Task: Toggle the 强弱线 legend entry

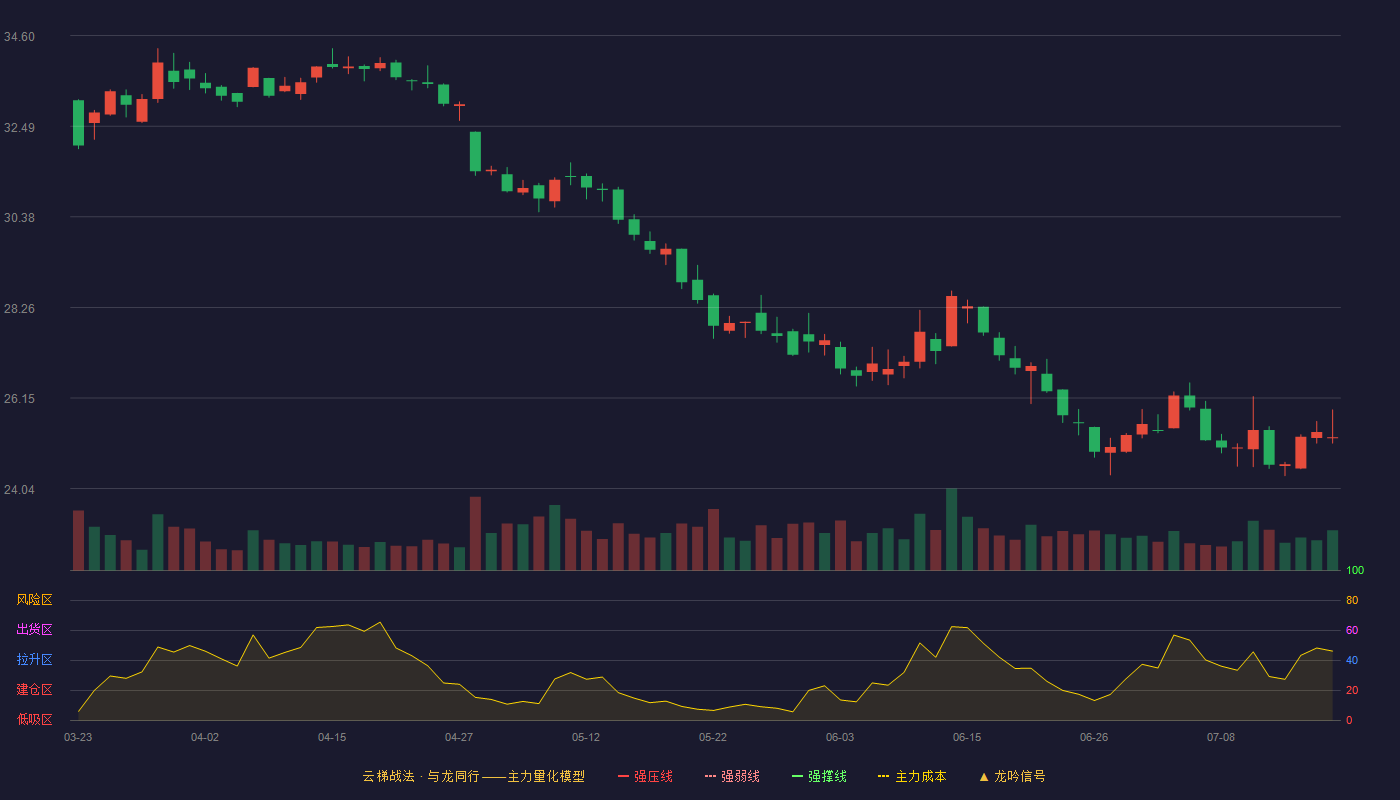Action: pyautogui.click(x=732, y=776)
